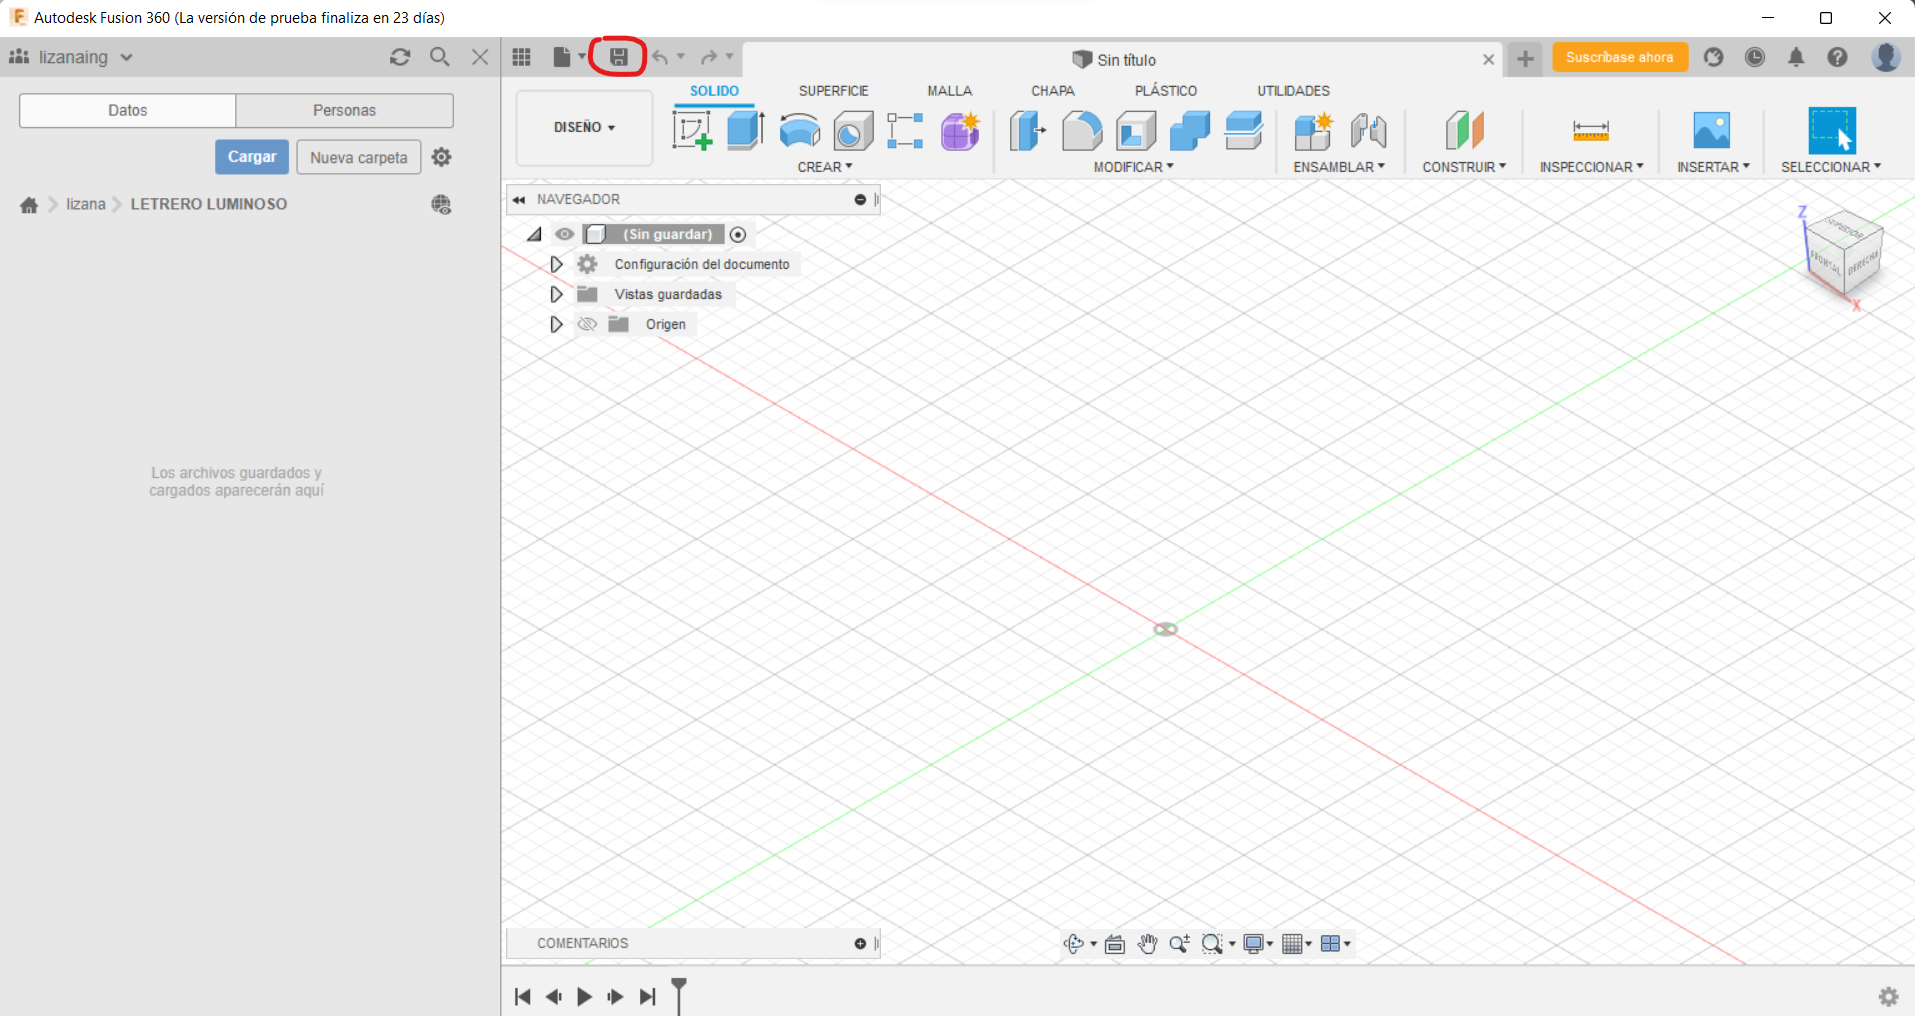Click the Select tool icon
1915x1016 pixels.
(1832, 131)
